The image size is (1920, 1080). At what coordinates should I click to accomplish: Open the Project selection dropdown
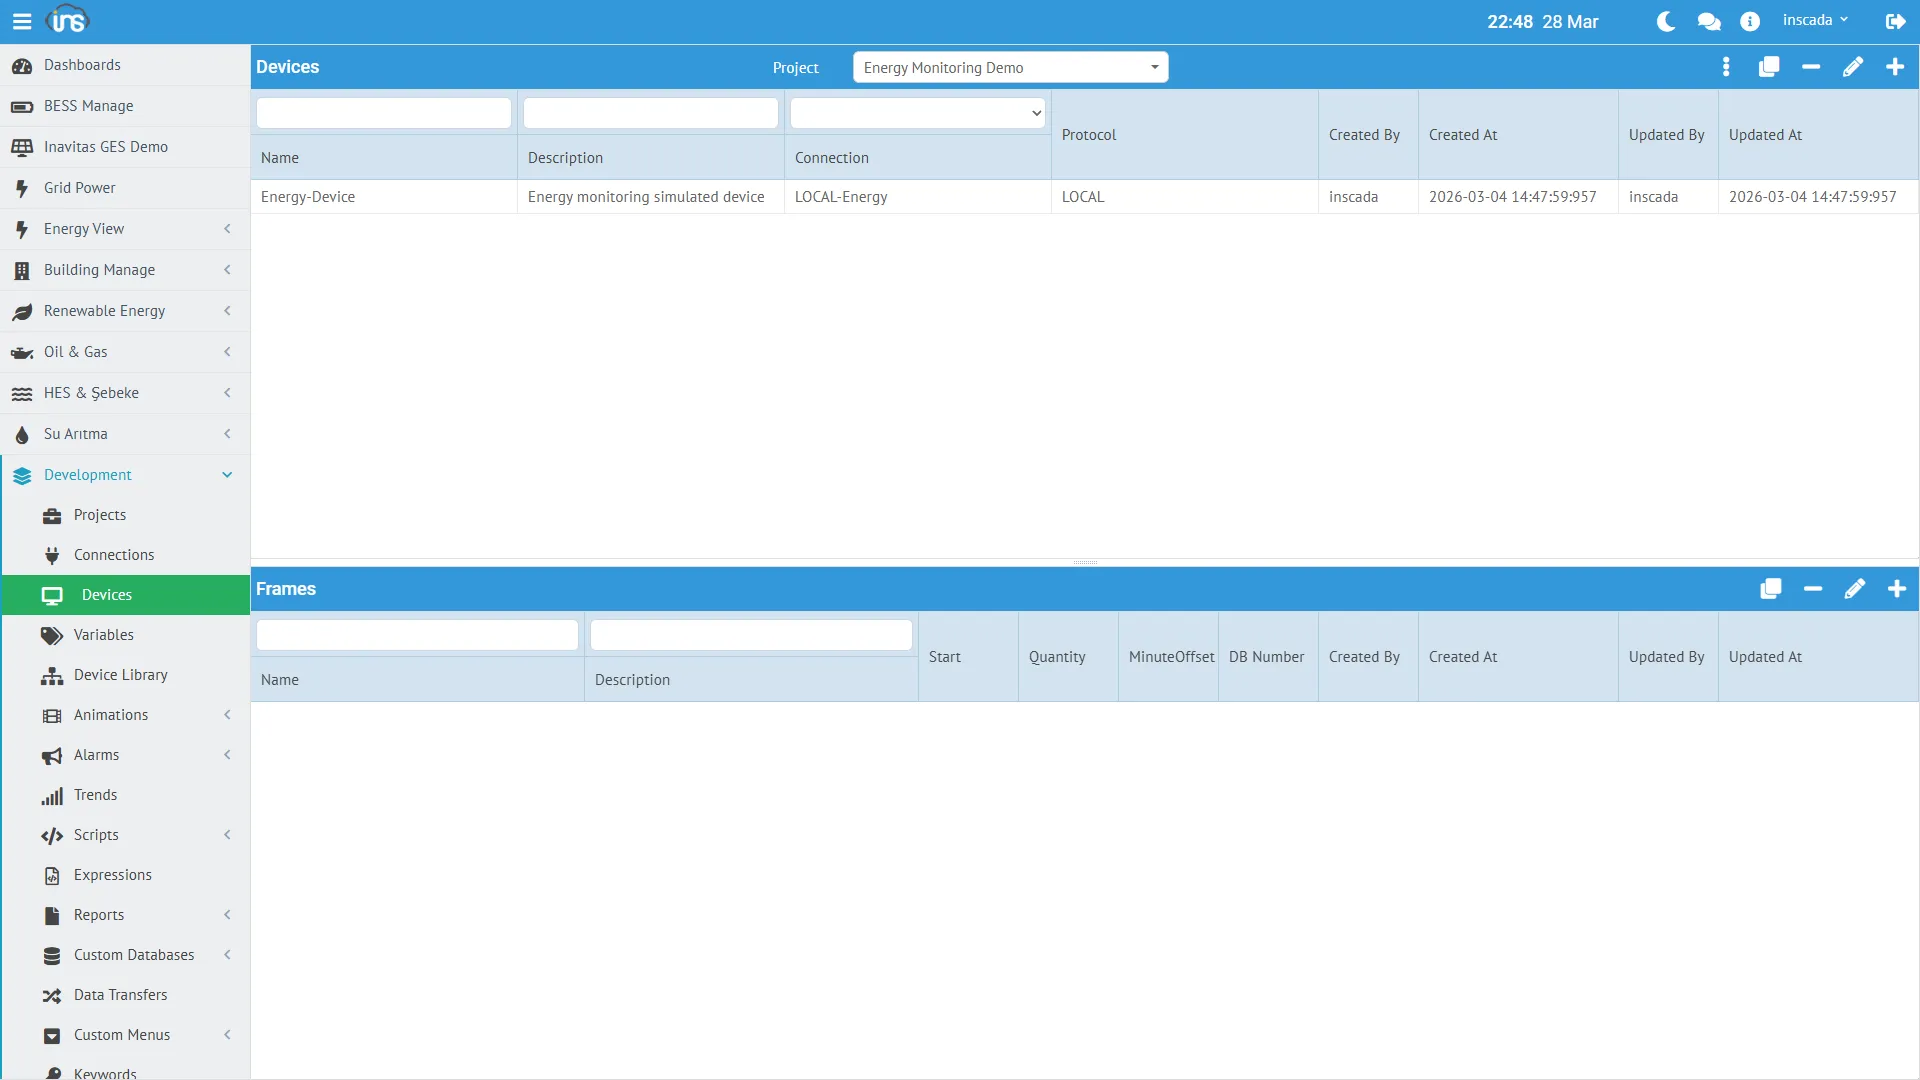pos(1010,67)
